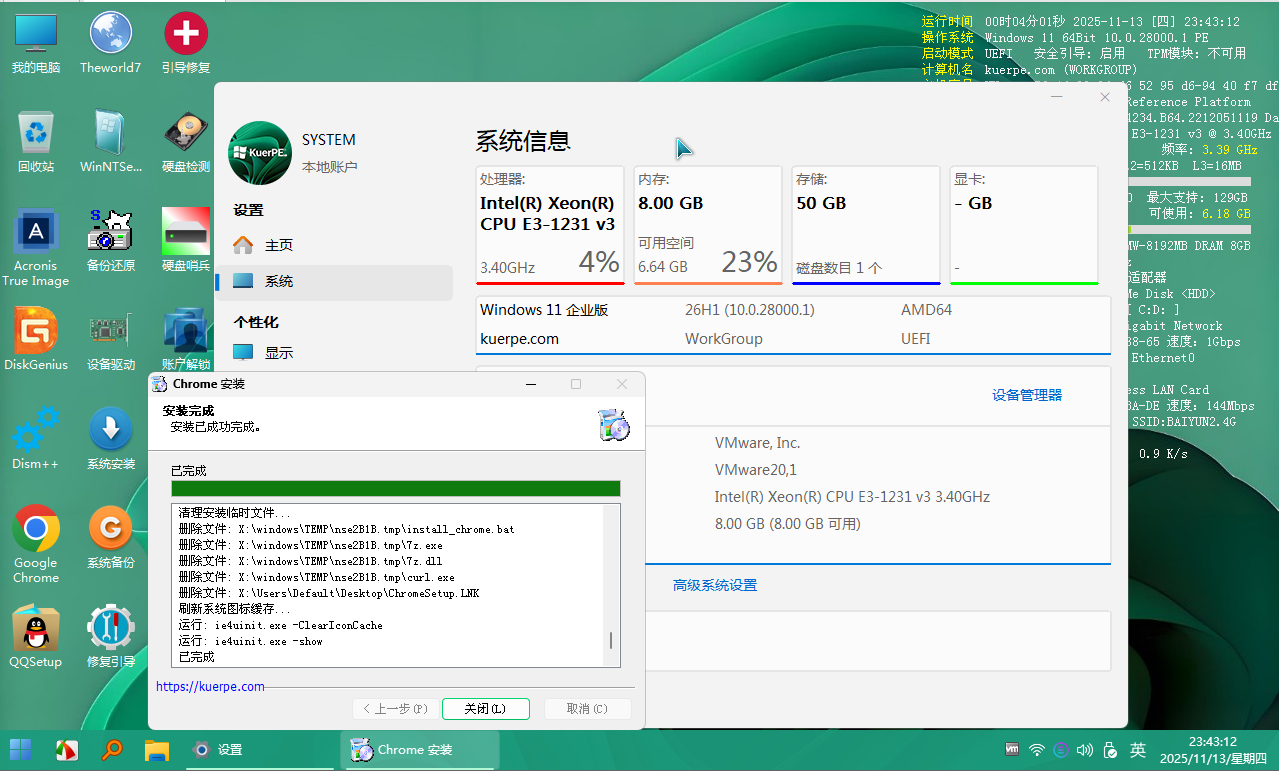Click the https://kuerpe.com link in installer
Screen dimensions: 1279x771
[x=210, y=687]
